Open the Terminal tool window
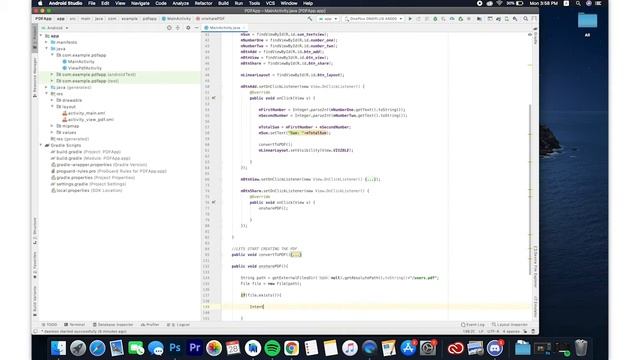 point(75,324)
